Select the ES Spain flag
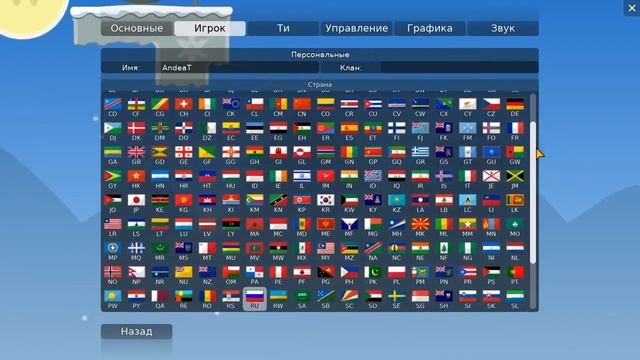The image size is (640, 360). [x=349, y=128]
